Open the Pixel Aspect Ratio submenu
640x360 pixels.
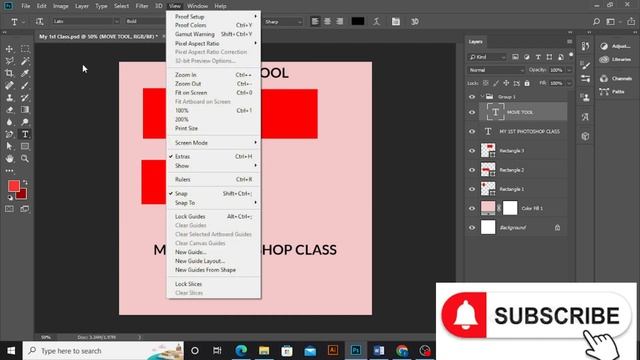pos(213,43)
